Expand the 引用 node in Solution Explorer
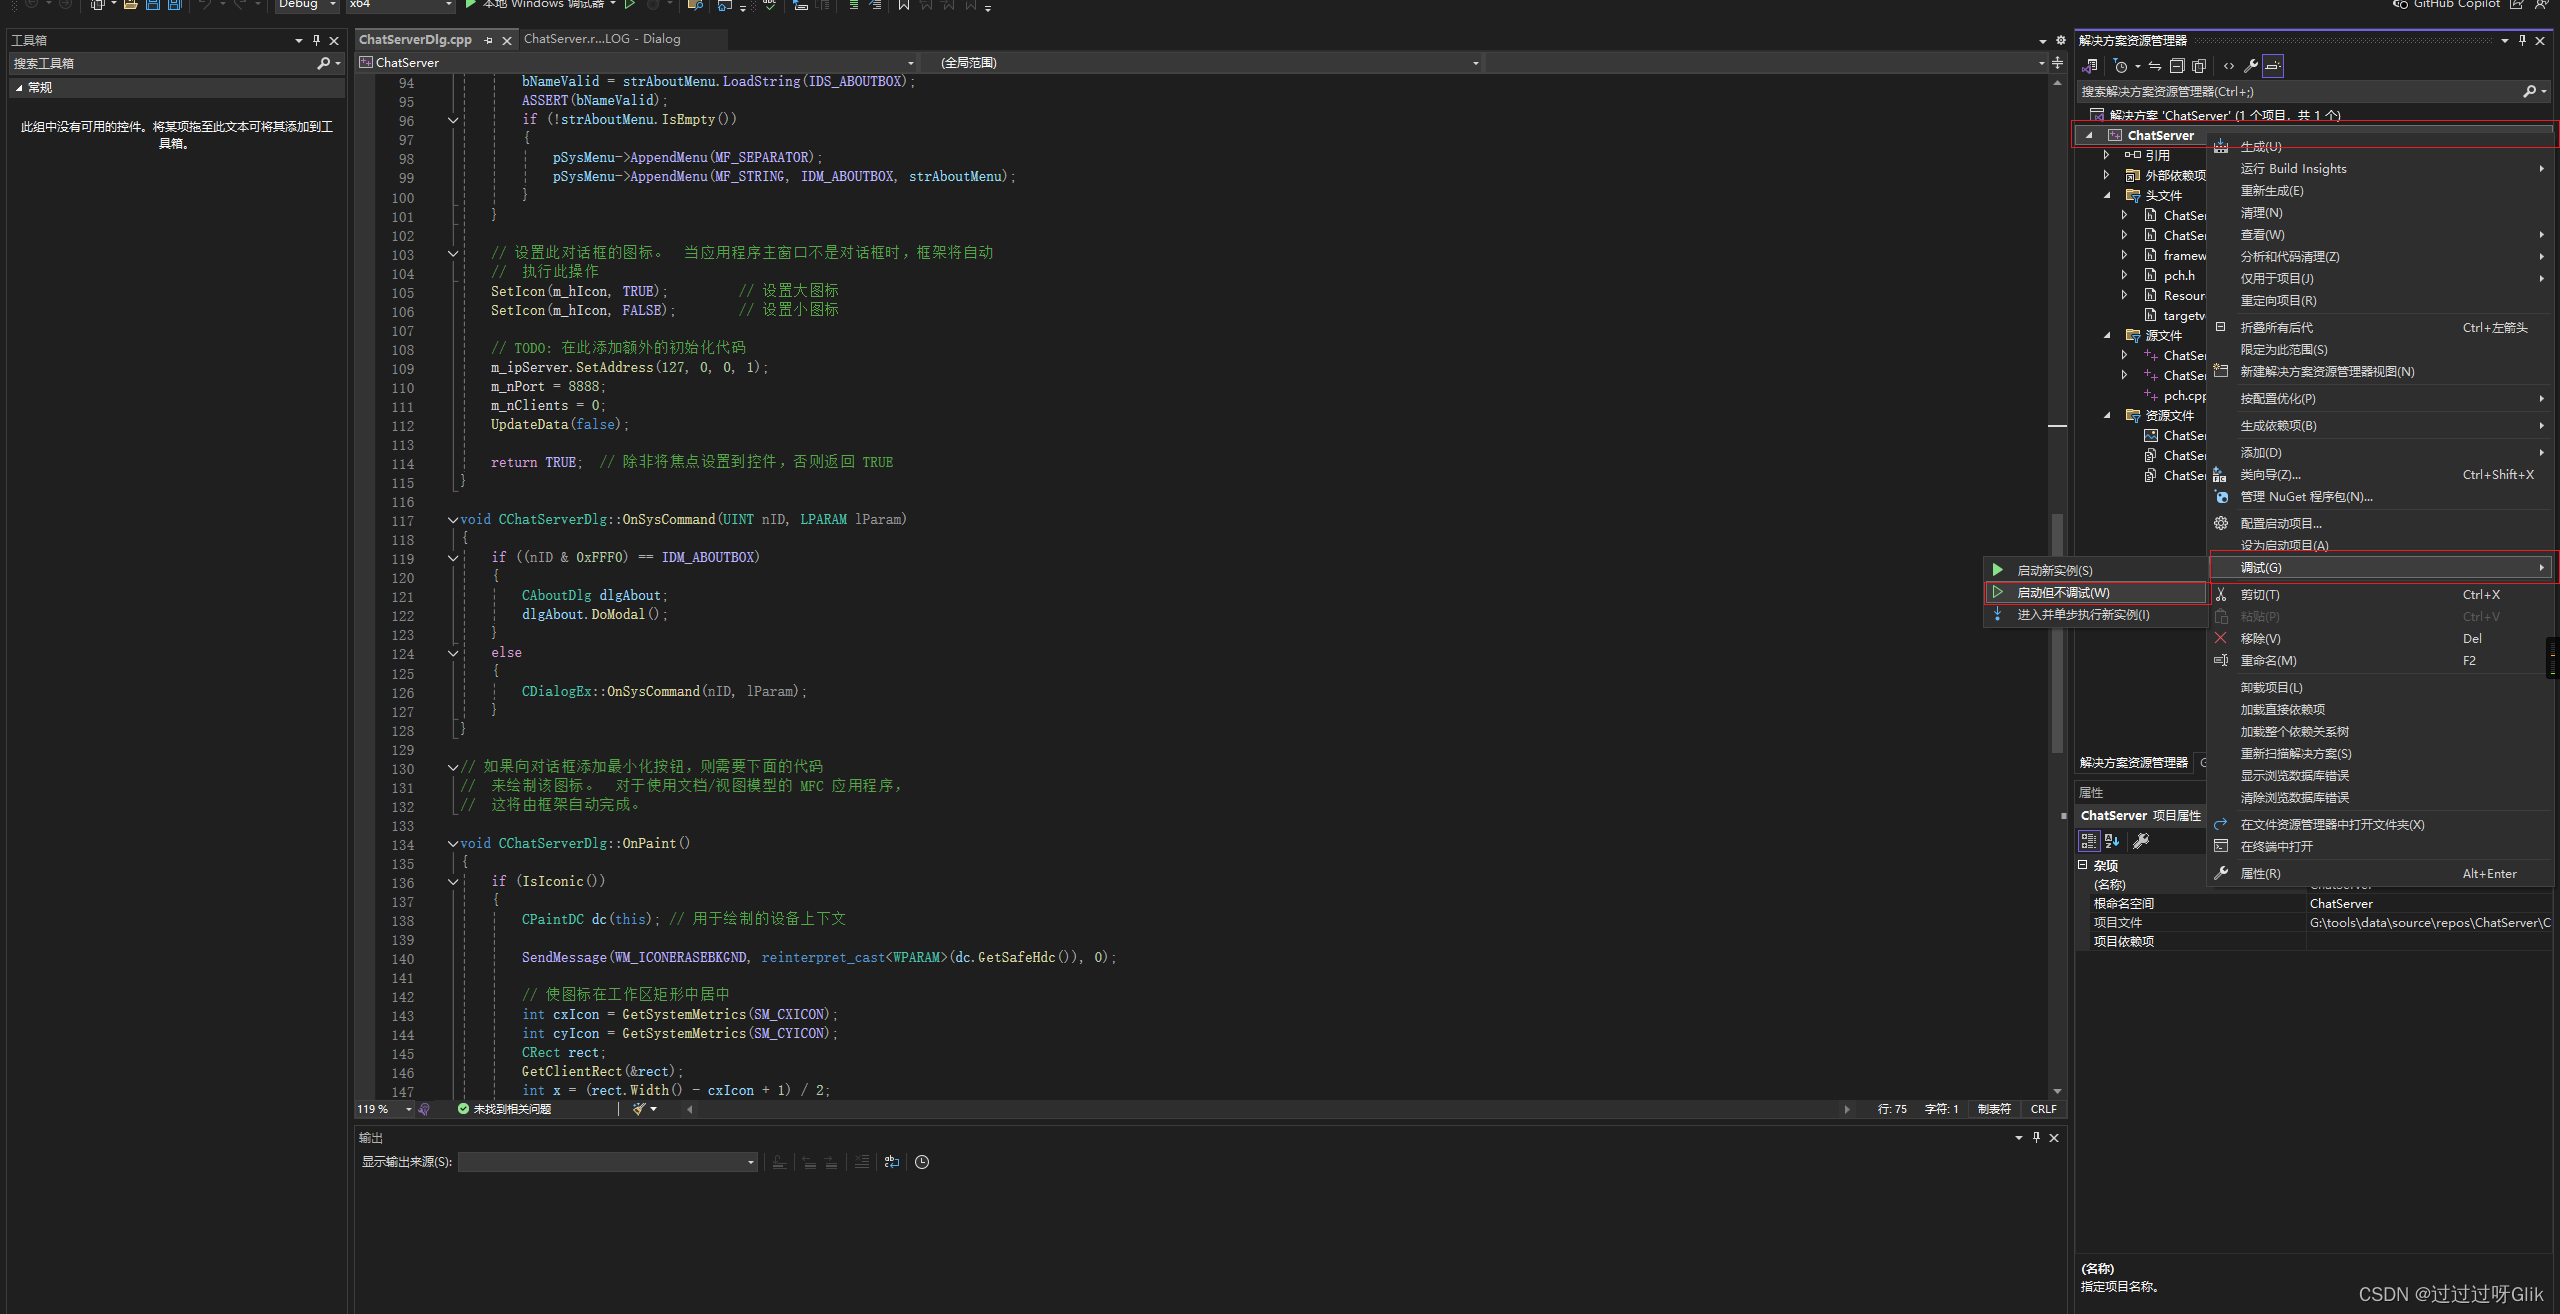This screenshot has height=1314, width=2560. tap(2106, 155)
